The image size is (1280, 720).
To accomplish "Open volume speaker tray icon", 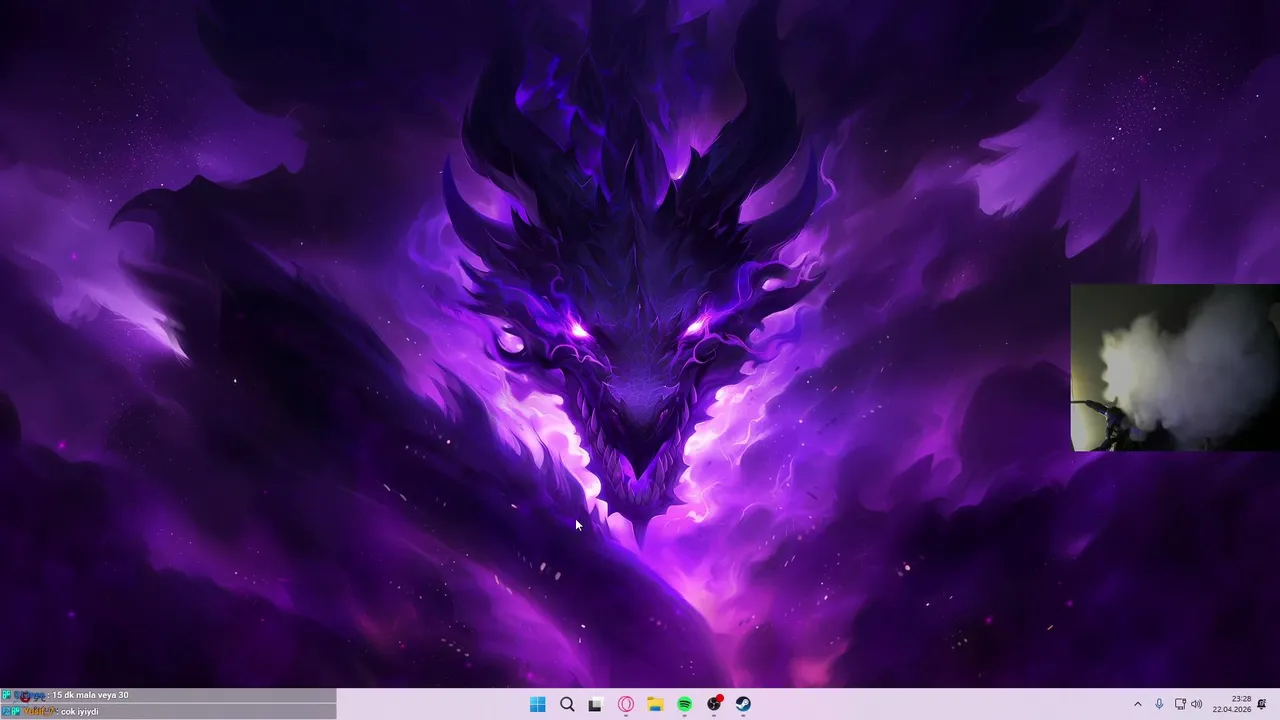I will 1197,704.
